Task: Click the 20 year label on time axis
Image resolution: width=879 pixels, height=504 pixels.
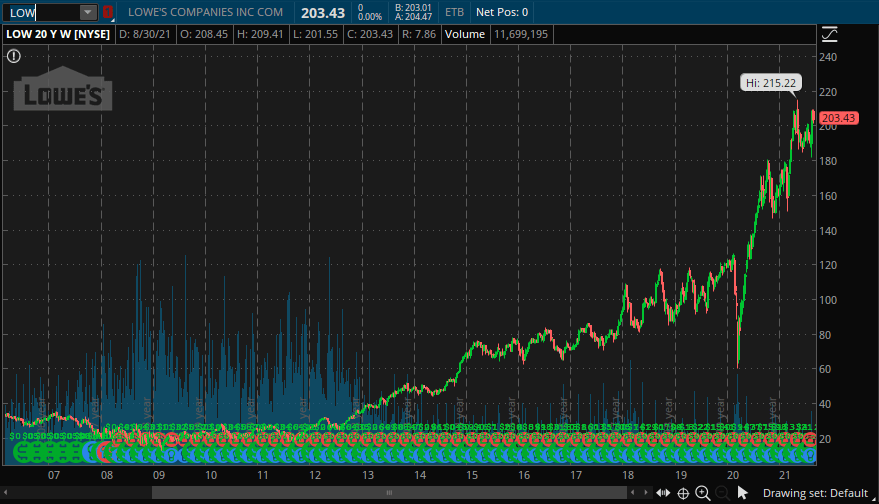Action: click(x=733, y=475)
